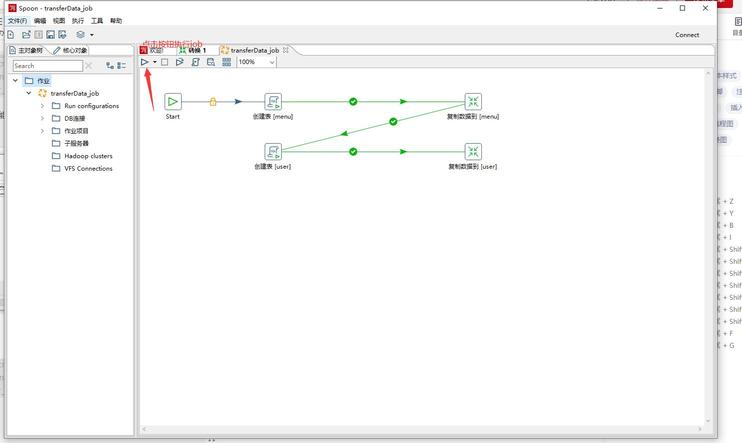Click green check on bottom hop
This screenshot has height=443, width=742.
coord(353,152)
